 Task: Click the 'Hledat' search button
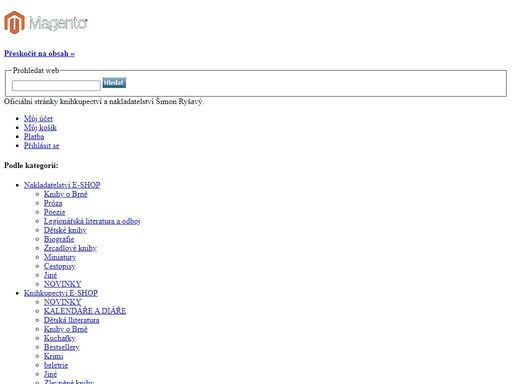(114, 83)
